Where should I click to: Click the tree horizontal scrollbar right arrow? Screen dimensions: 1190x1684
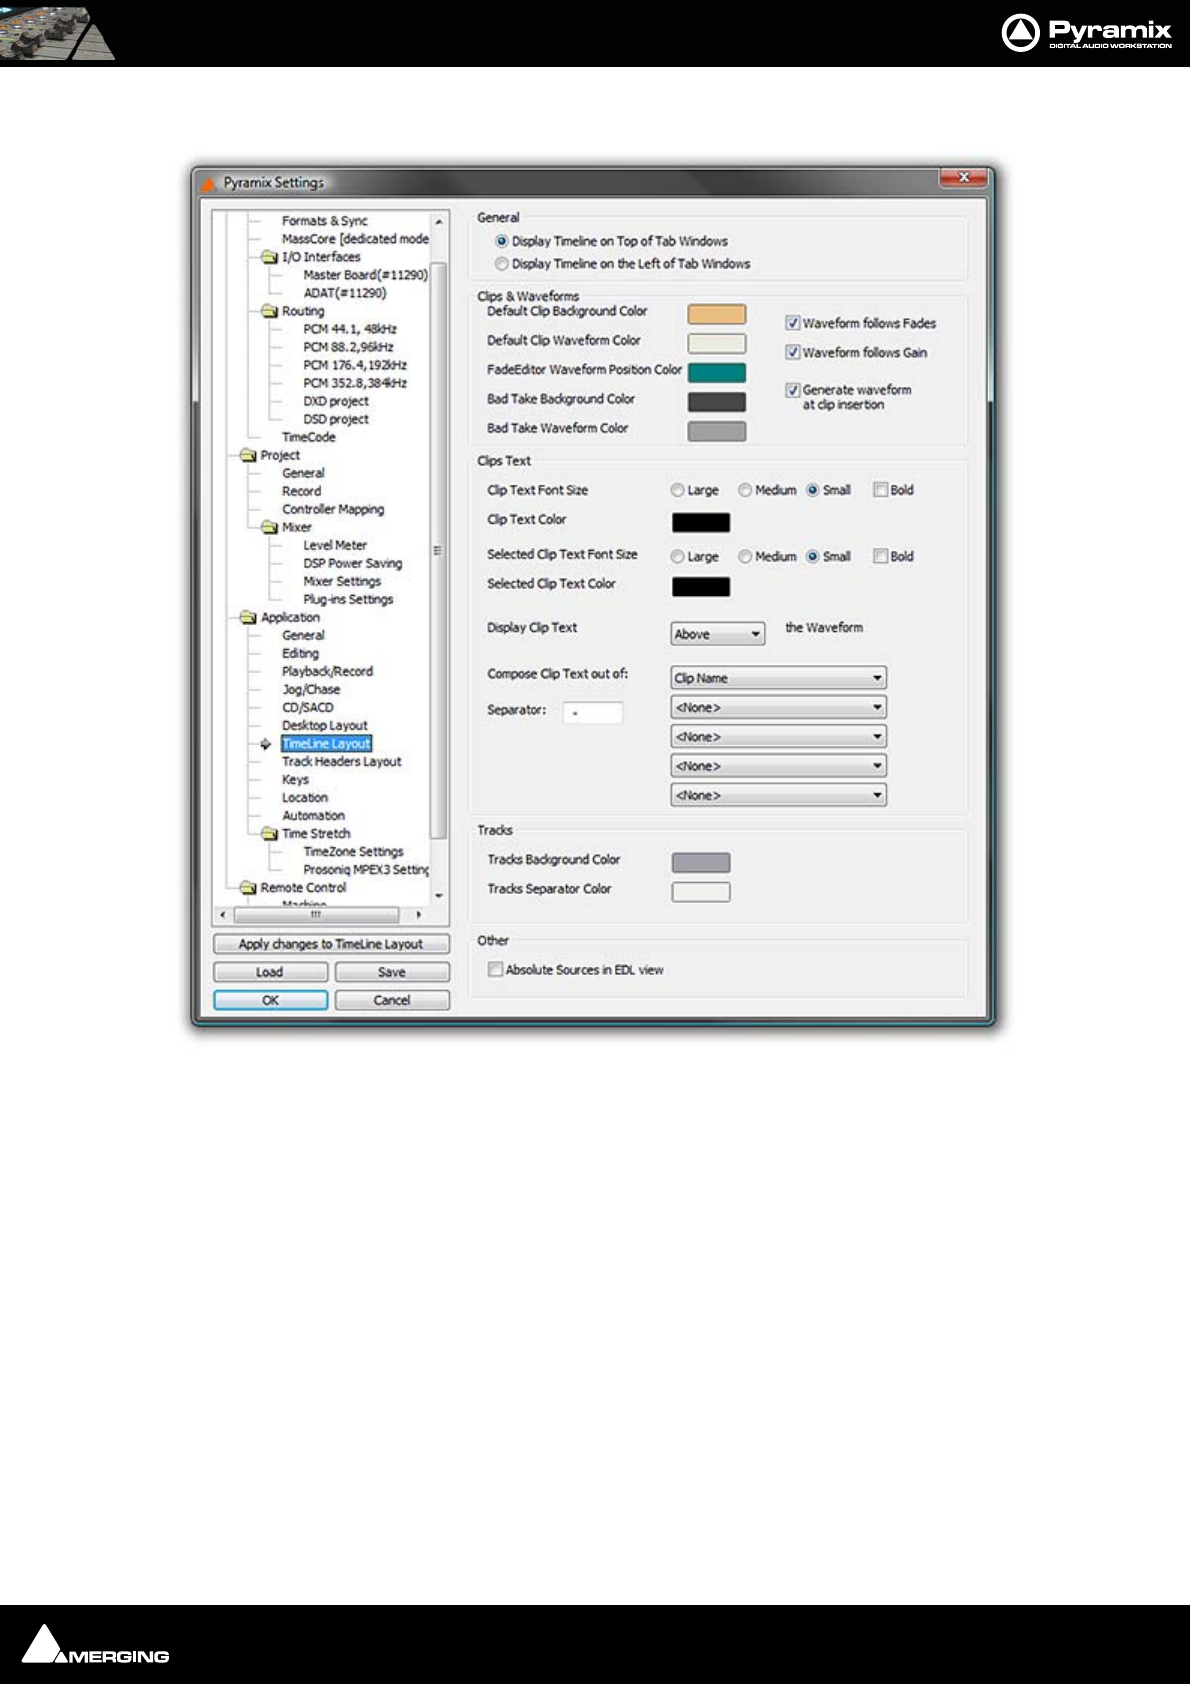click(x=418, y=914)
